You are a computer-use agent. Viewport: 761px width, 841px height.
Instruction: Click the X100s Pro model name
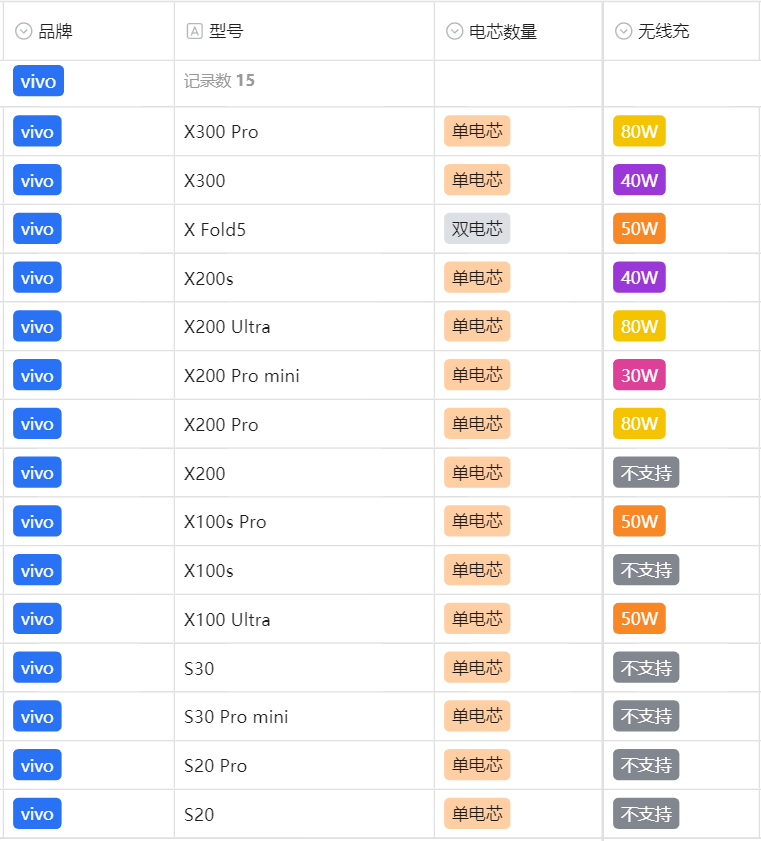225,522
